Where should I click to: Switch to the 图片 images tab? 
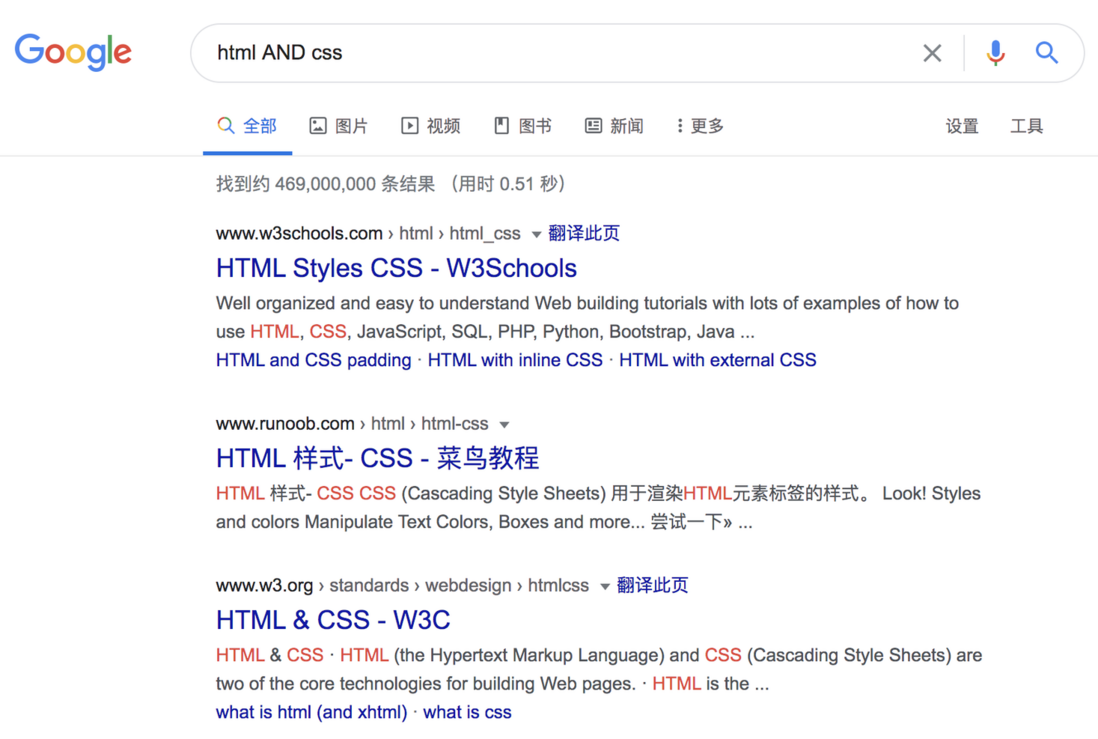coord(338,126)
